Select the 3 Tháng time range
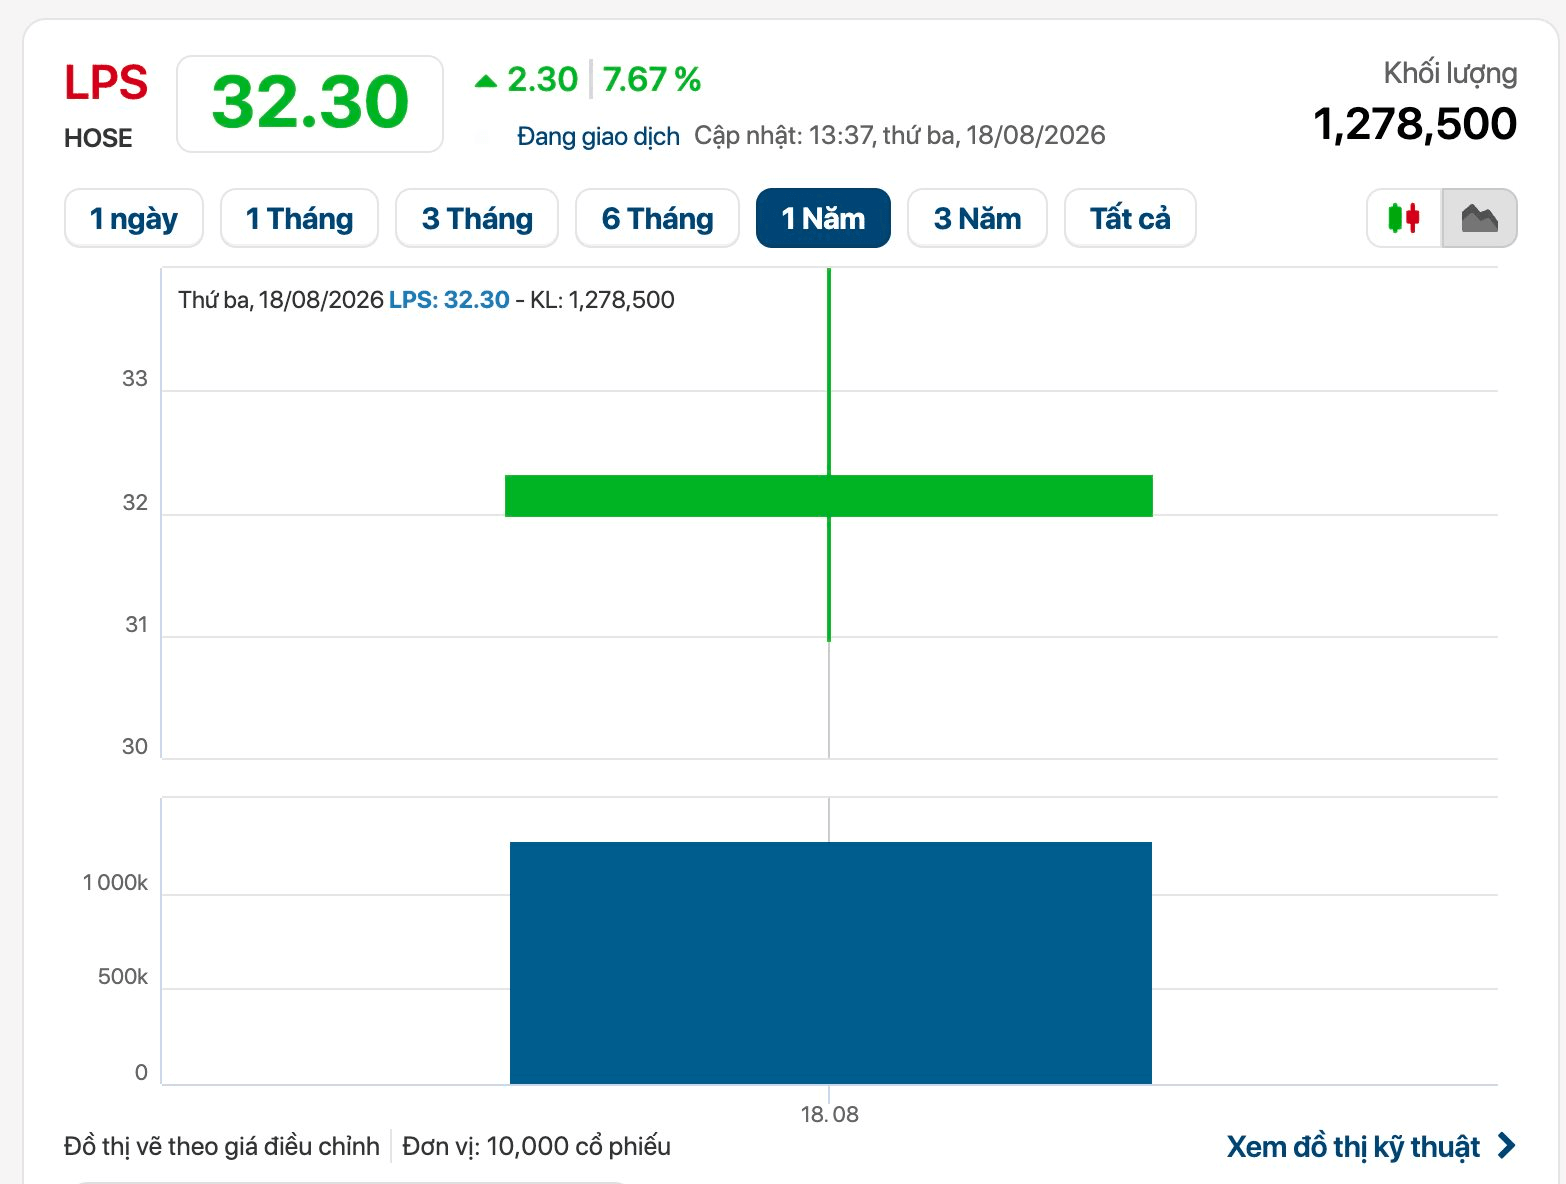The image size is (1566, 1184). (477, 218)
